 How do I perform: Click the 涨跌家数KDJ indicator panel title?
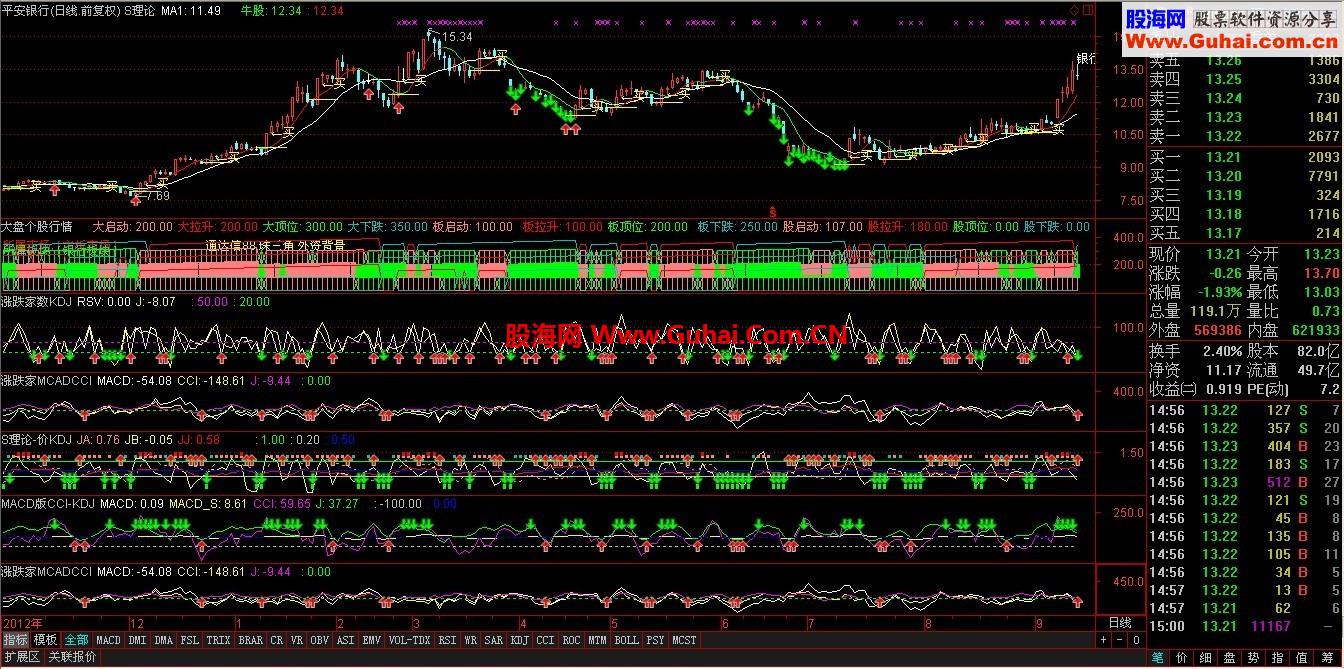click(x=37, y=301)
